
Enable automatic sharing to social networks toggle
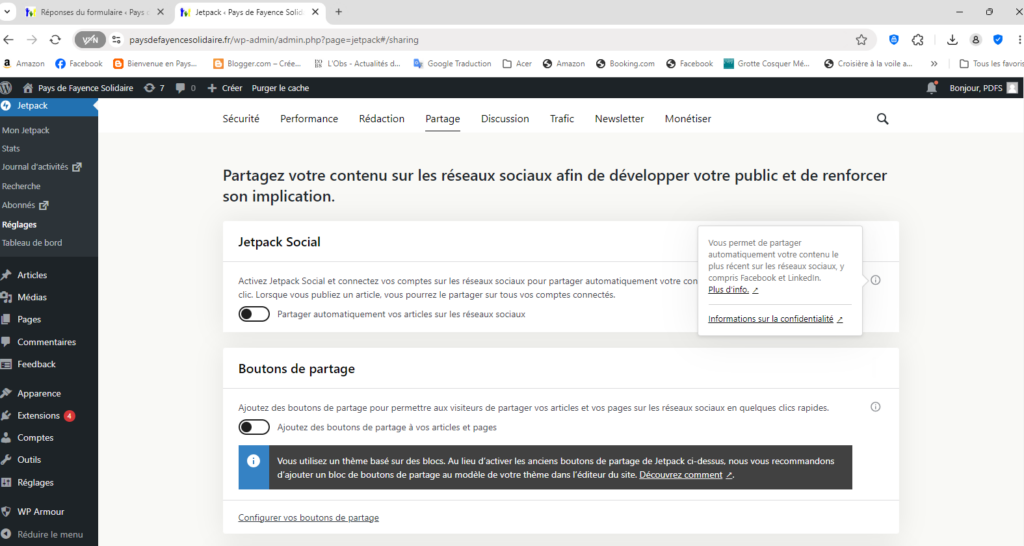[254, 314]
